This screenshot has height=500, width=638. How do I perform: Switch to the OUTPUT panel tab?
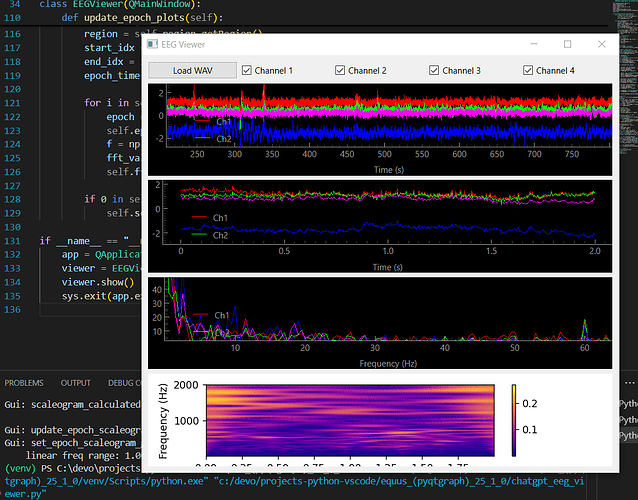point(75,383)
